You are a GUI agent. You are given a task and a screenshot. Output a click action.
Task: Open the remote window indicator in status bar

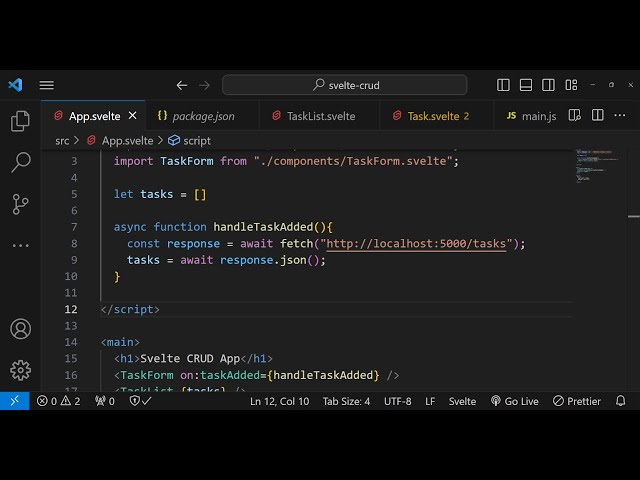click(x=14, y=401)
